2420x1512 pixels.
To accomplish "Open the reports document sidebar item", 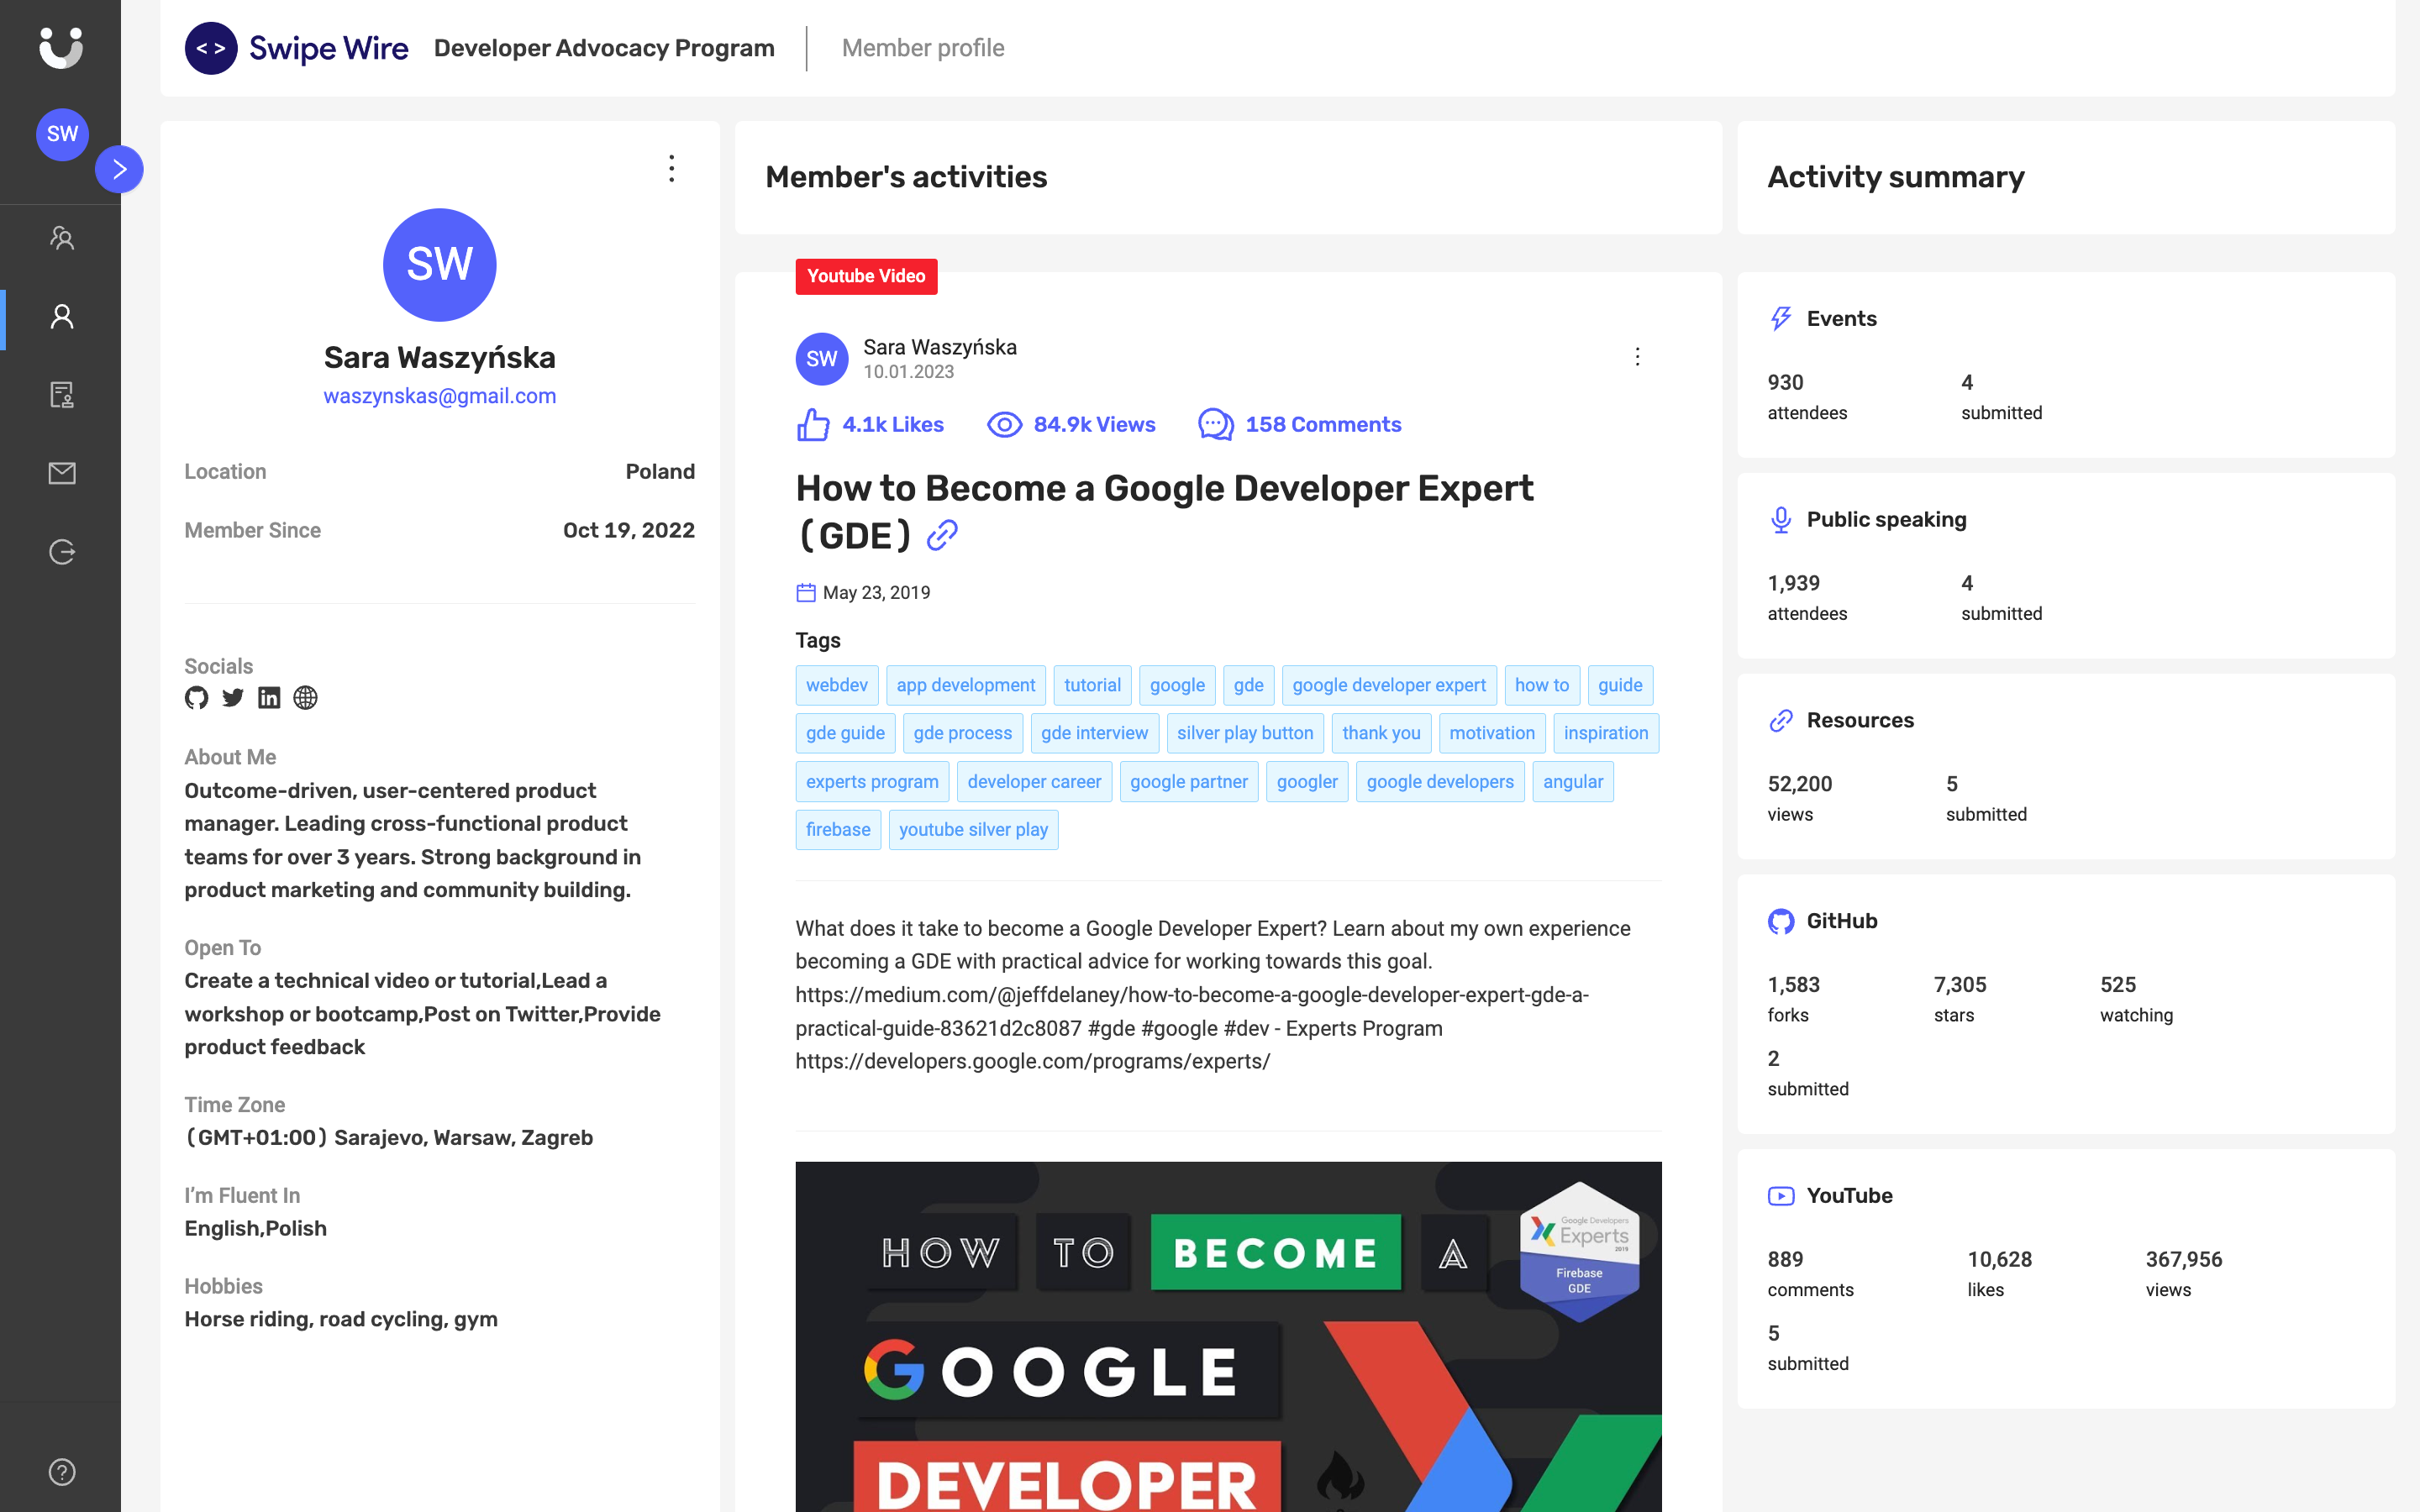I will [x=62, y=395].
